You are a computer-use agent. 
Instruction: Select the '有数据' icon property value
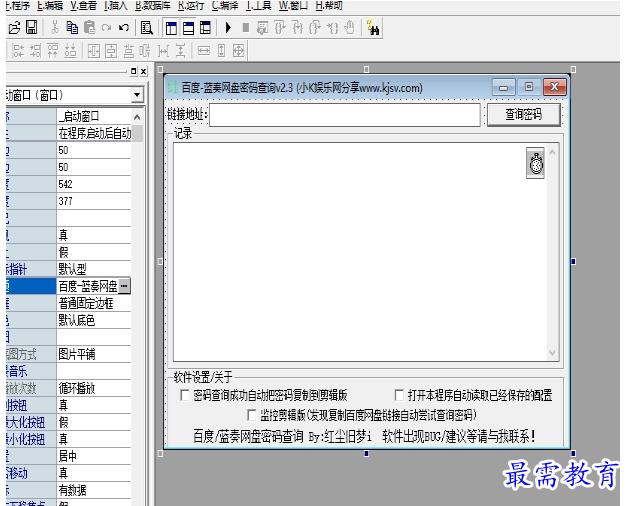pos(94,490)
